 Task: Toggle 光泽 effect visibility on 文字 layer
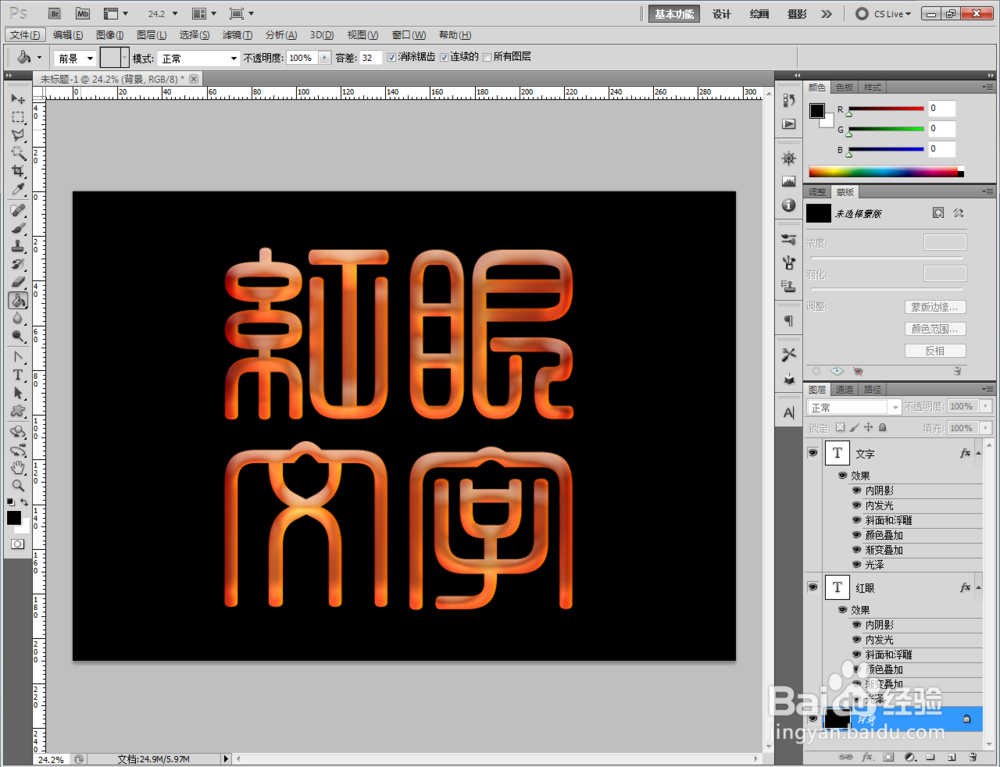click(857, 565)
